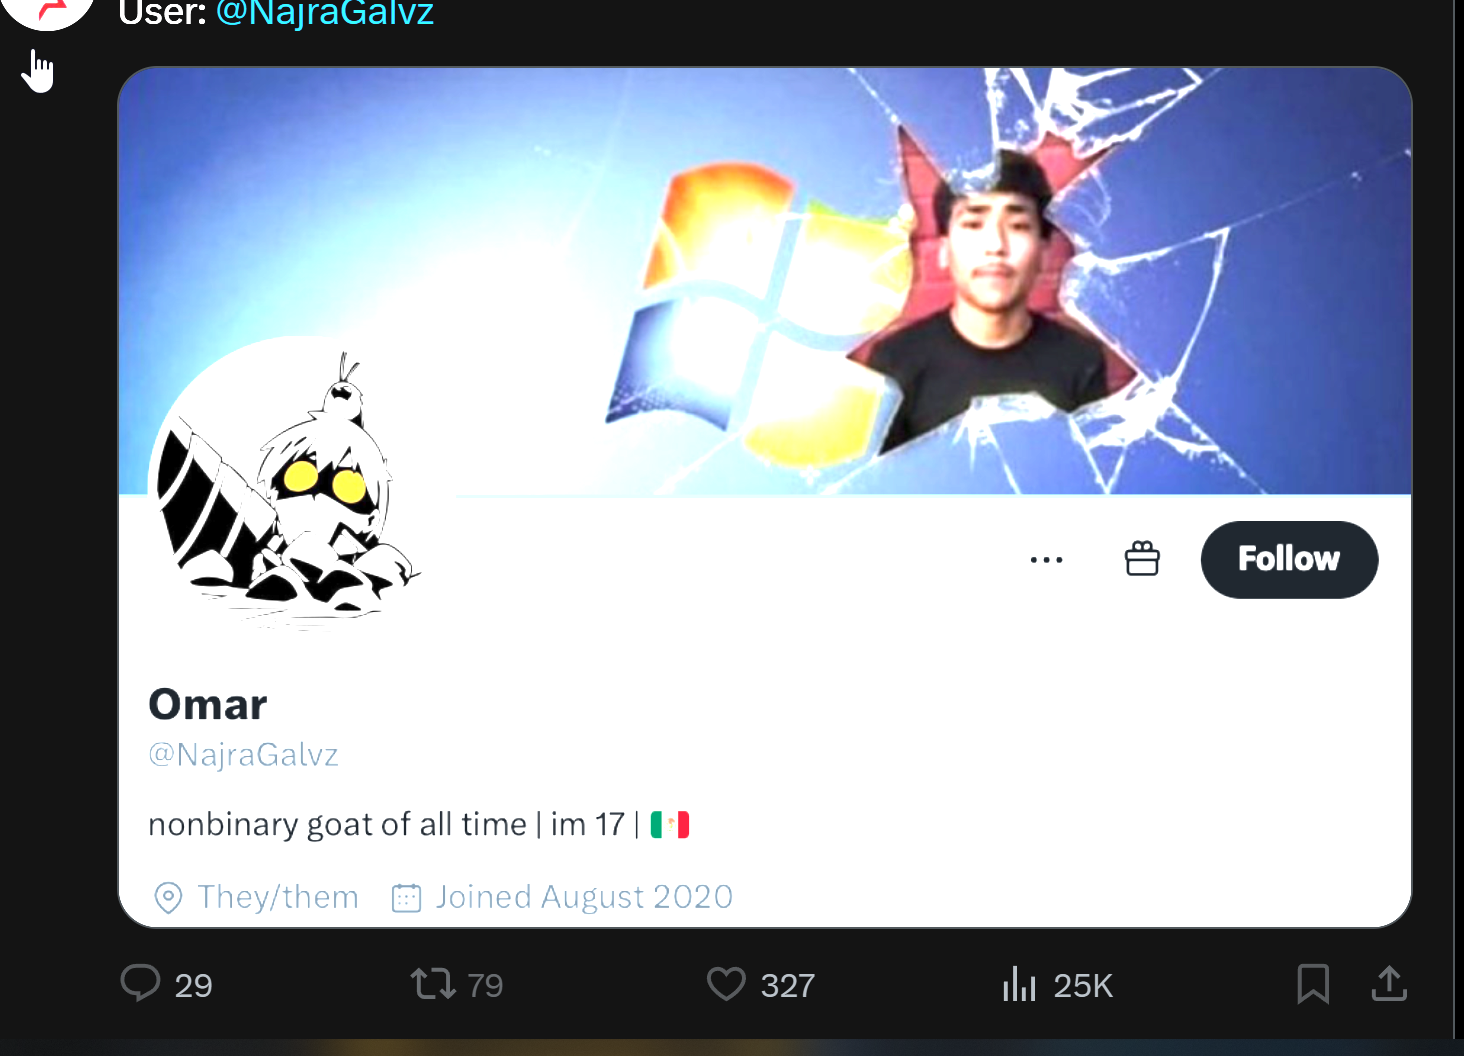Open the @NajraGalvz mention link
Image resolution: width=1464 pixels, height=1056 pixels.
(325, 14)
